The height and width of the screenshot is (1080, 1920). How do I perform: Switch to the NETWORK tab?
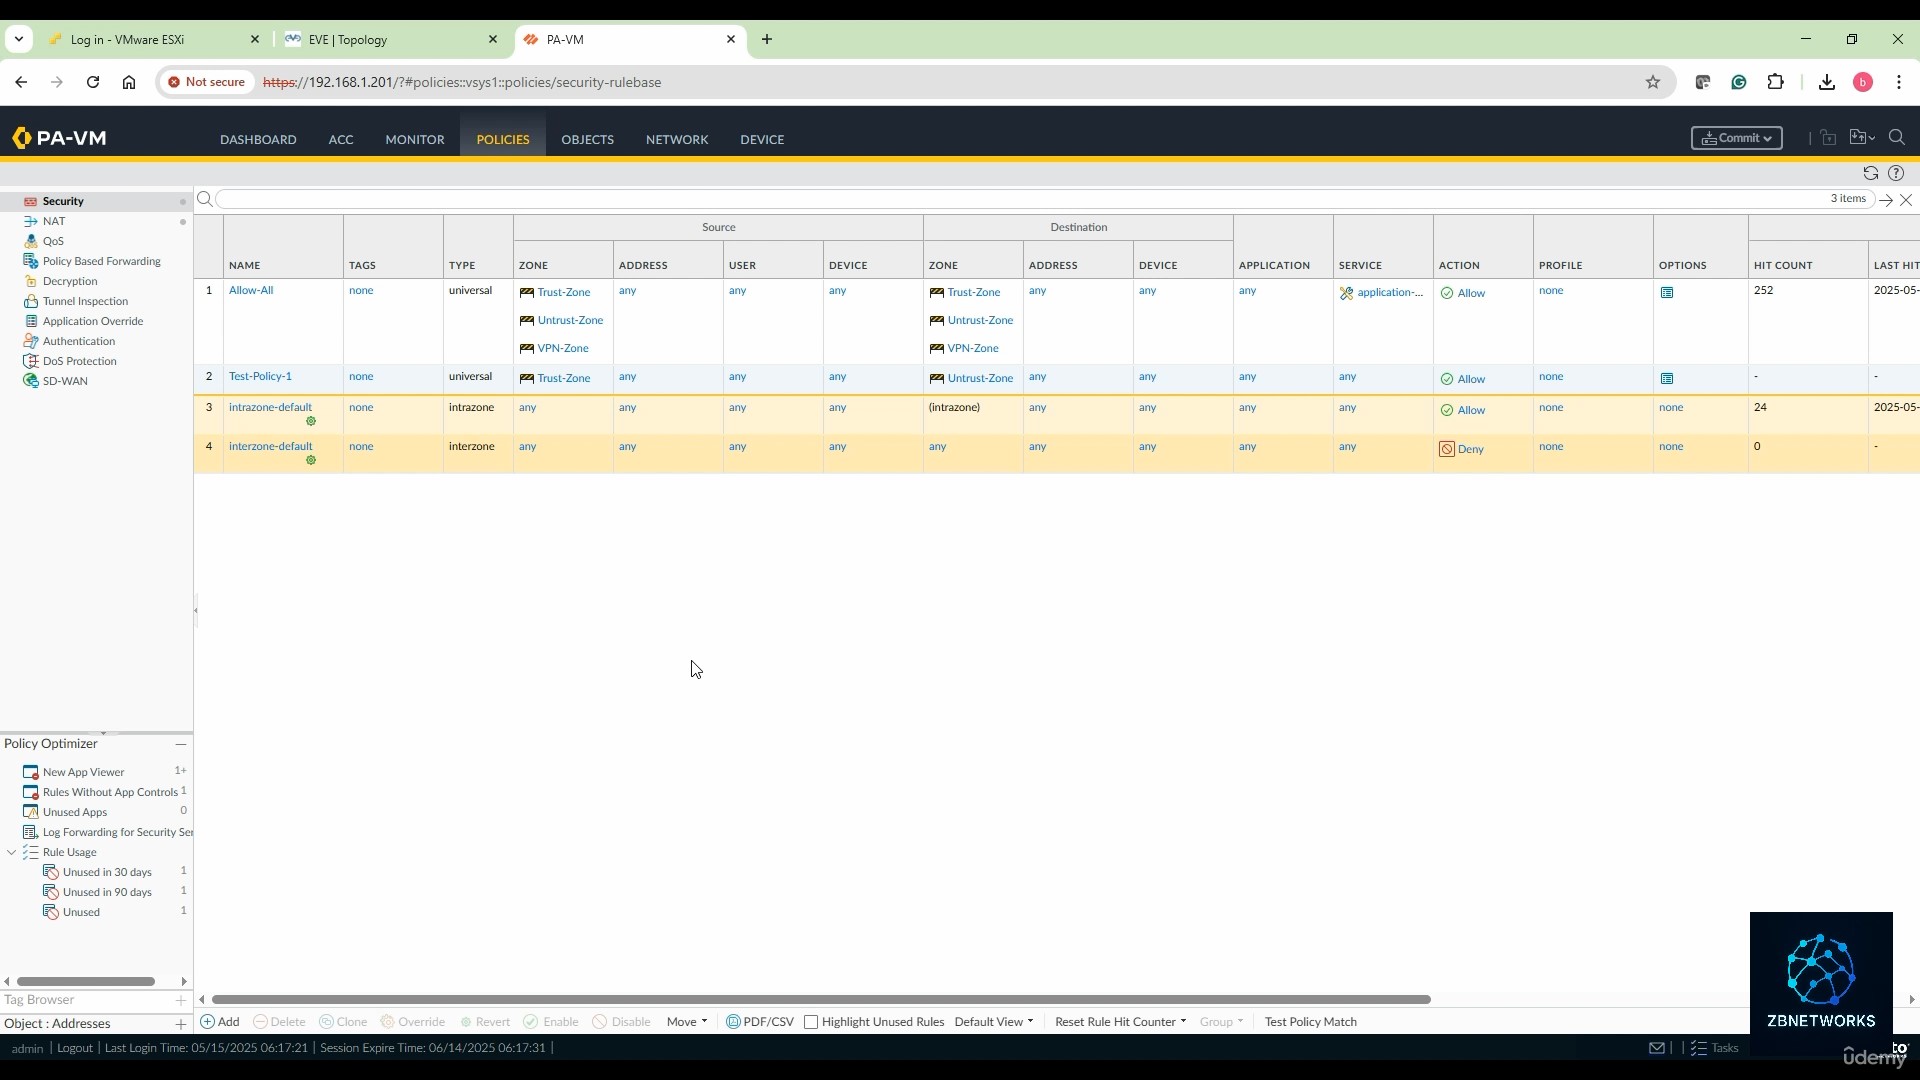(677, 139)
